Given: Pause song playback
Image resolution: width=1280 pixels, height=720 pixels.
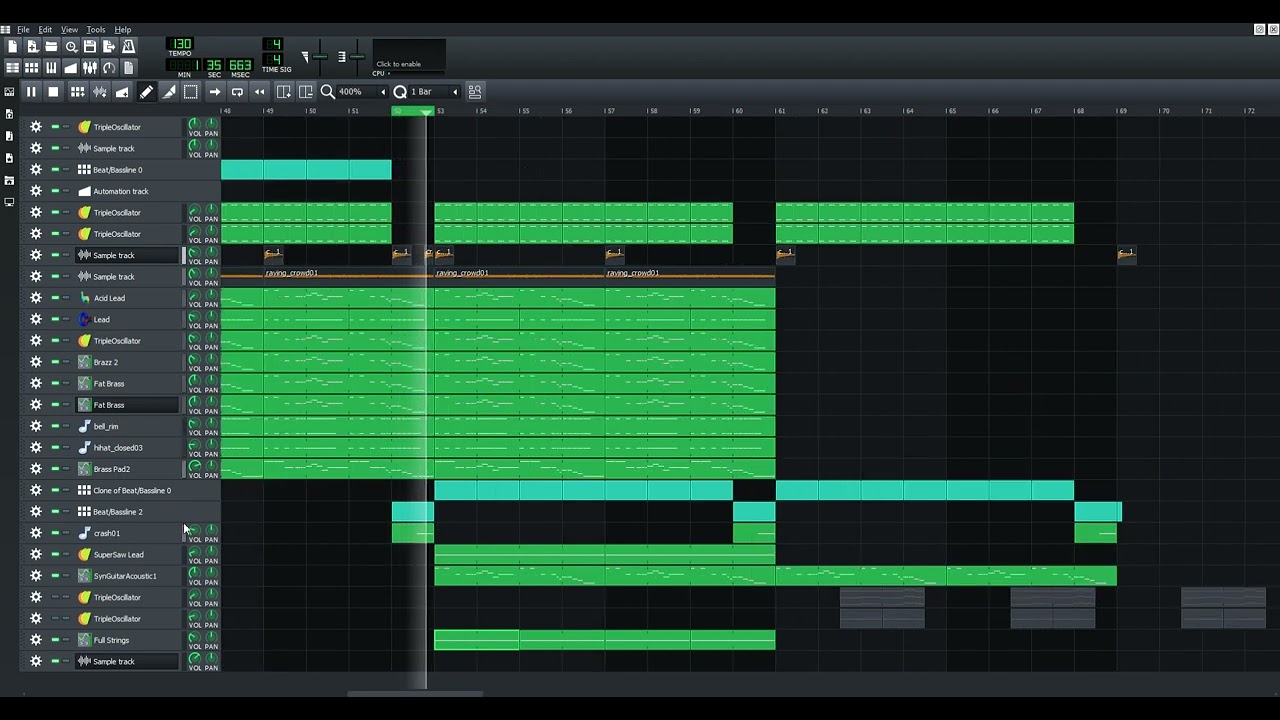Looking at the screenshot, I should click(x=31, y=92).
